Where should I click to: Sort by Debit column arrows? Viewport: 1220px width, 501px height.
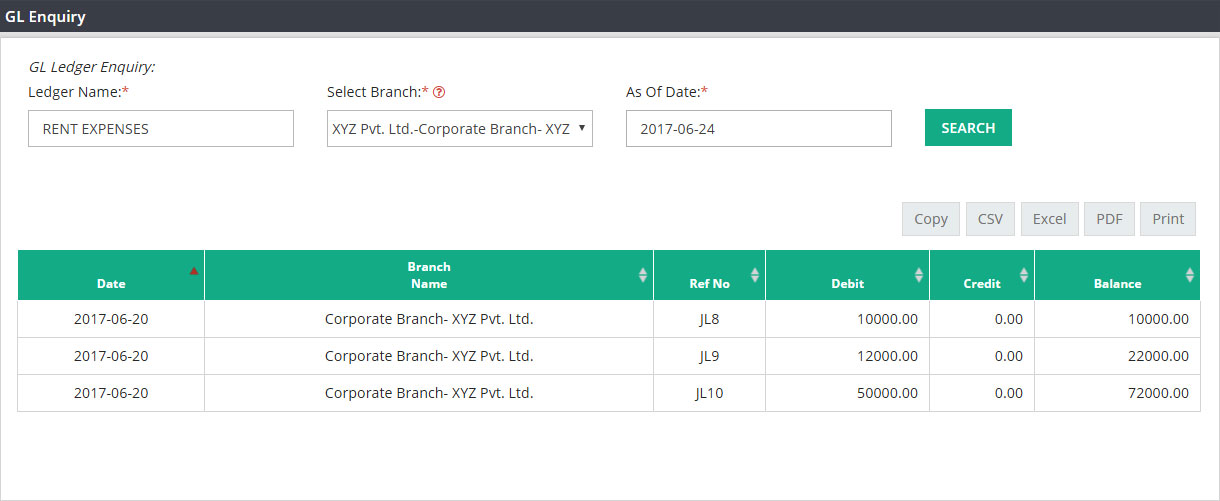[919, 275]
